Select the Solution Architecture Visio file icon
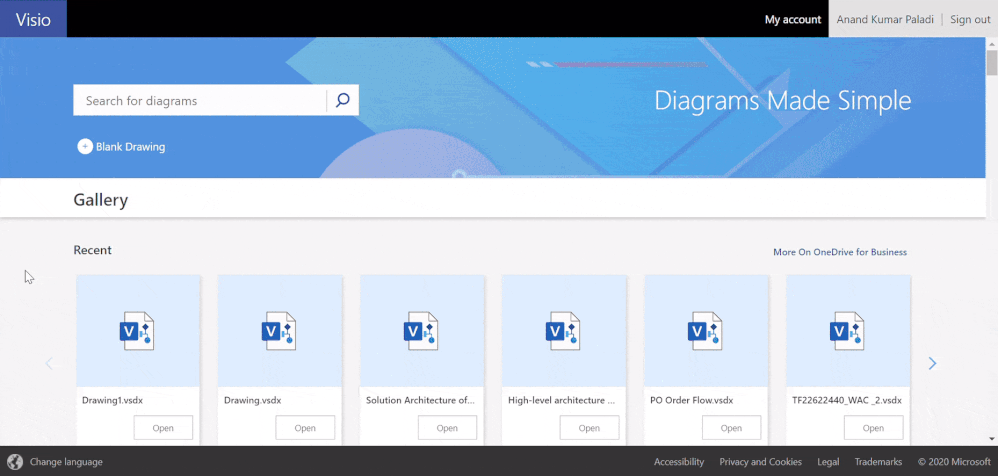 pyautogui.click(x=421, y=331)
